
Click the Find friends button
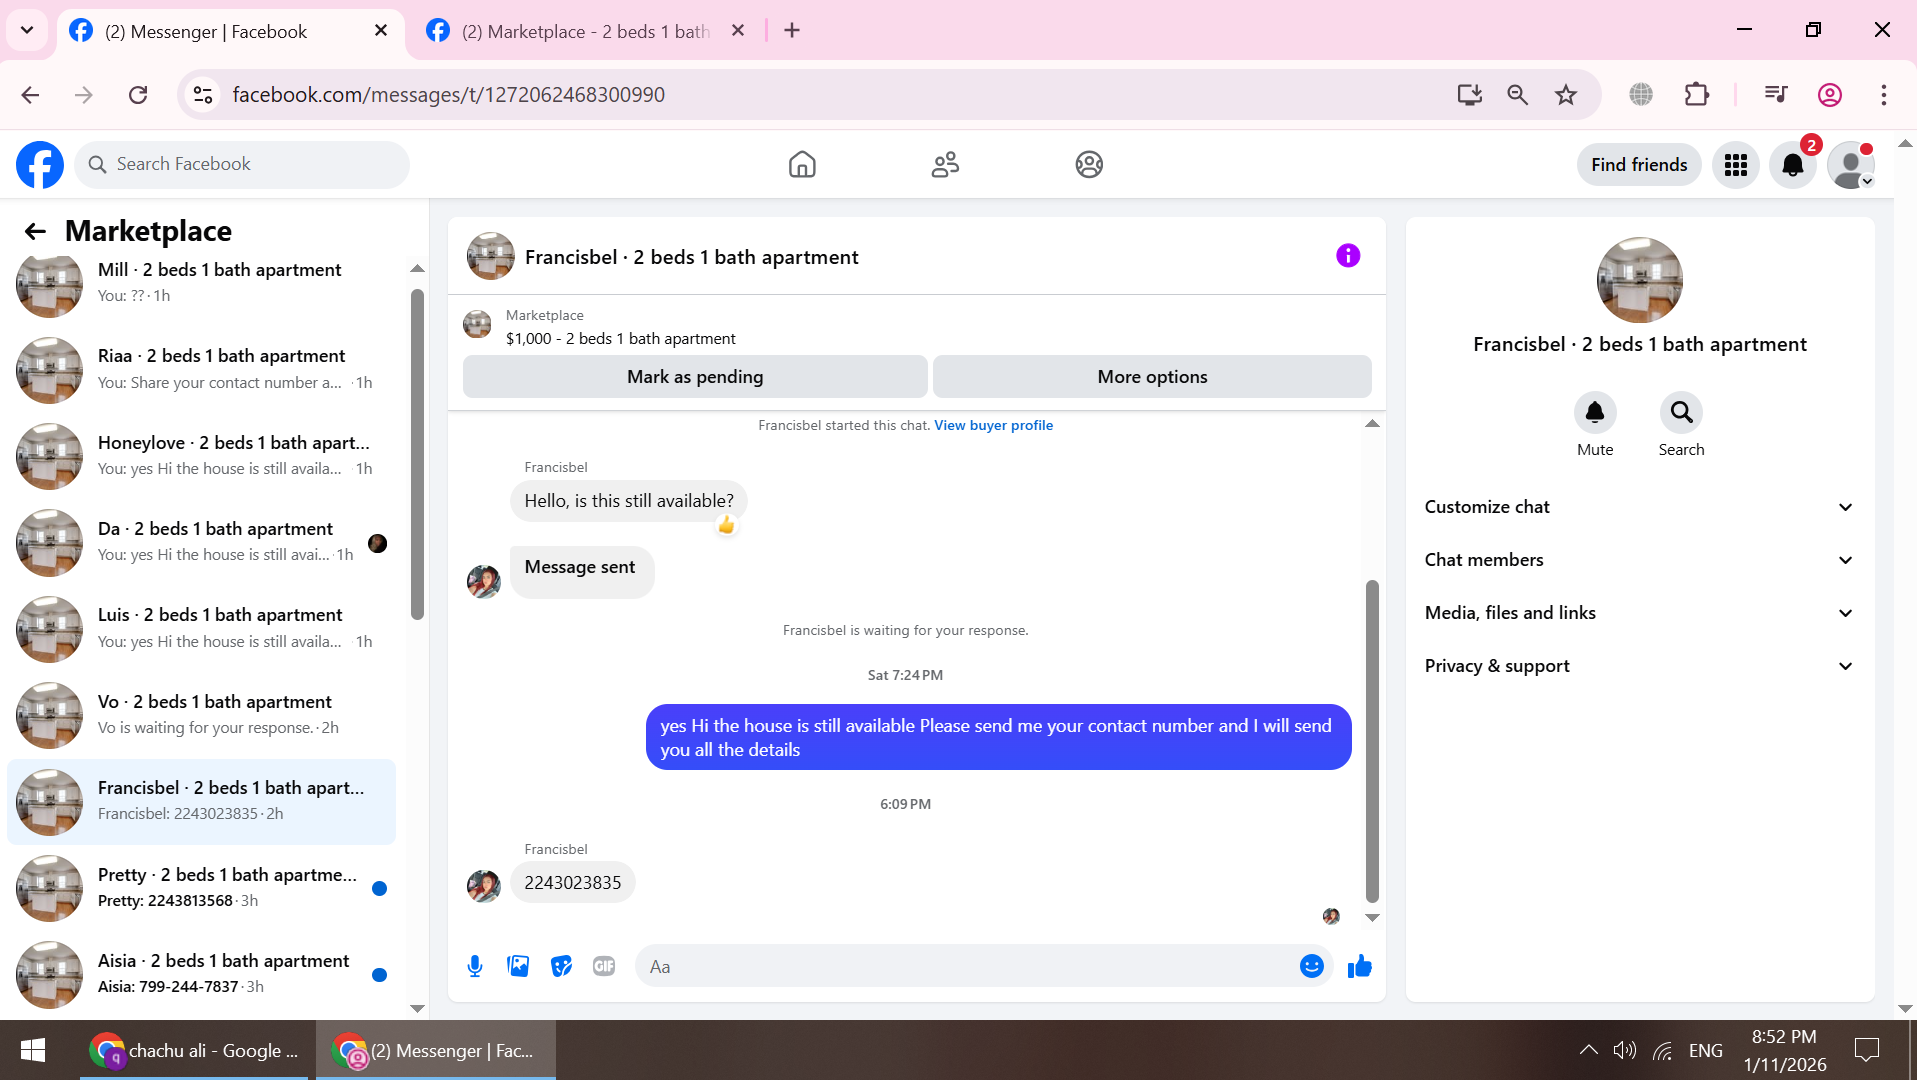pos(1639,165)
